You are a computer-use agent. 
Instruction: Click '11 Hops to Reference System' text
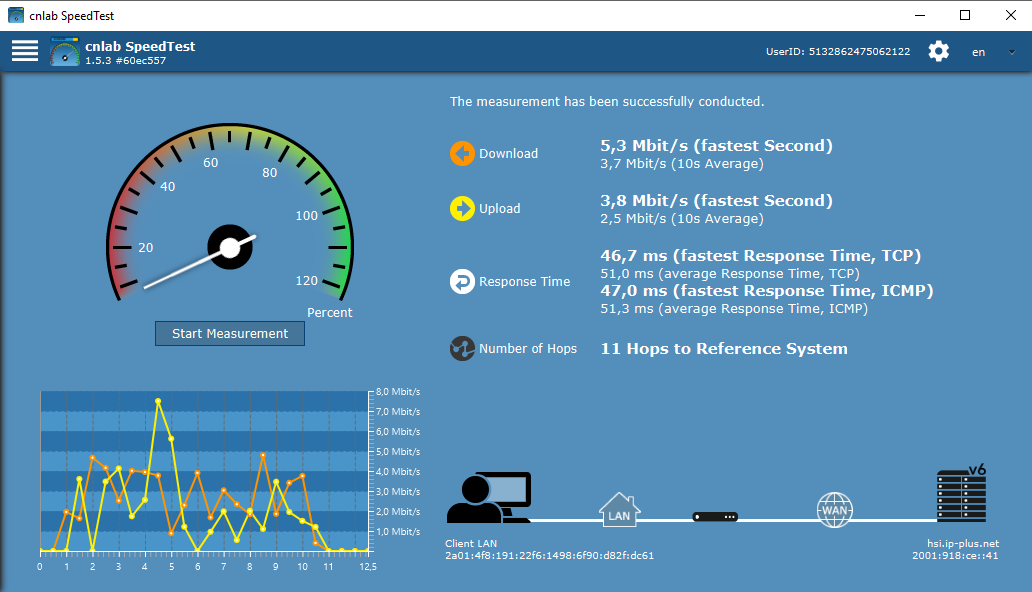click(724, 348)
